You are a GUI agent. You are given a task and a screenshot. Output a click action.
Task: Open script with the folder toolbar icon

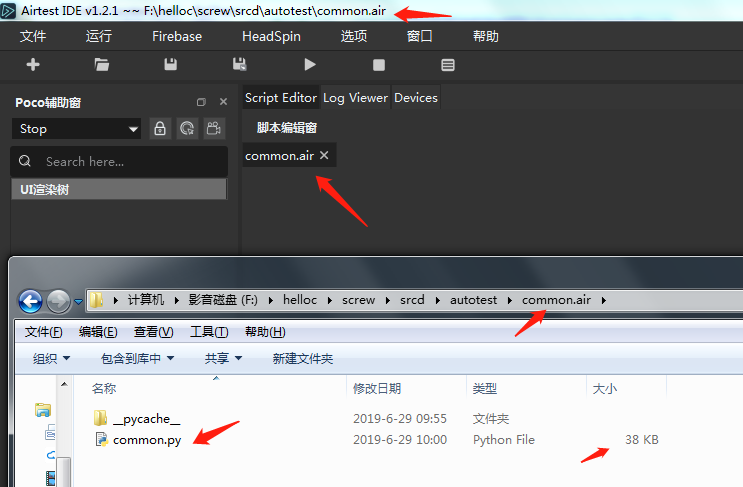point(101,64)
